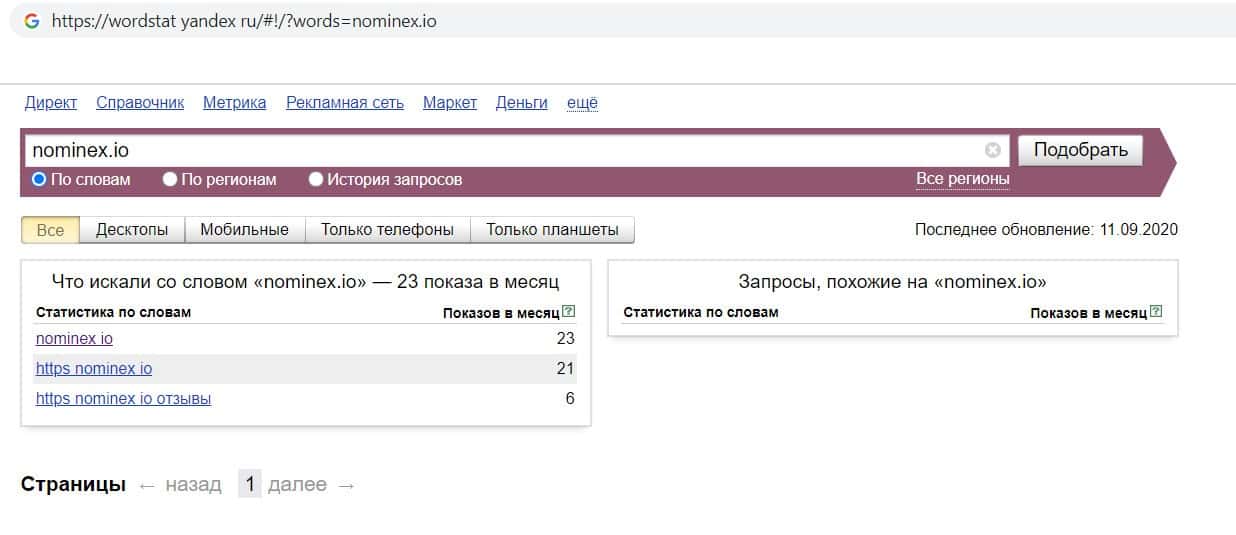Click the 'nominex io' query link

74,339
